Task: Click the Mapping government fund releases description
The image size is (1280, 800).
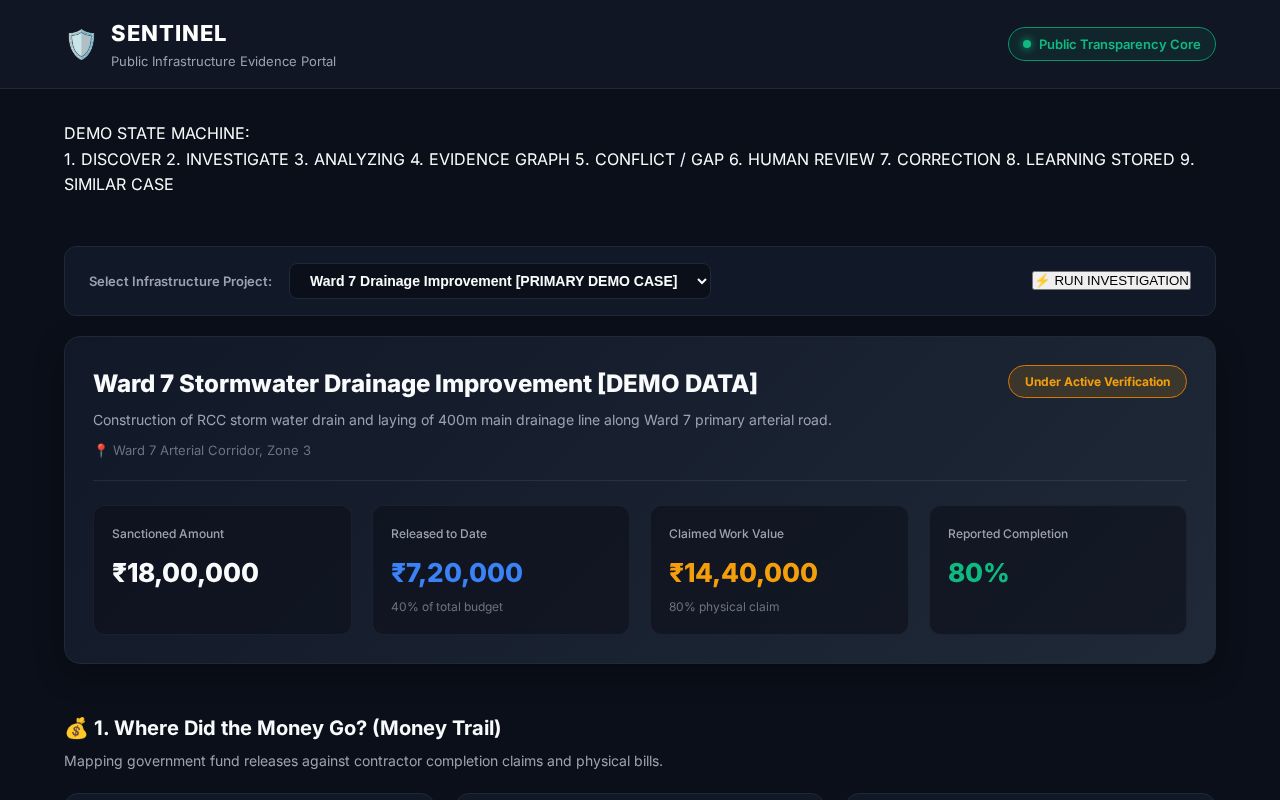Action: 363,761
